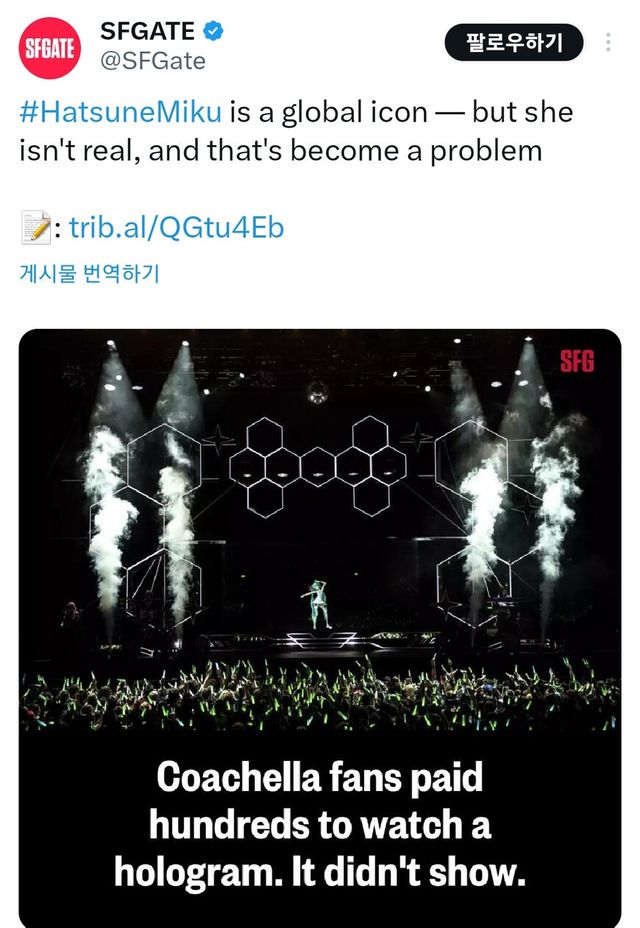Select the SFGATE display name

click(x=148, y=31)
